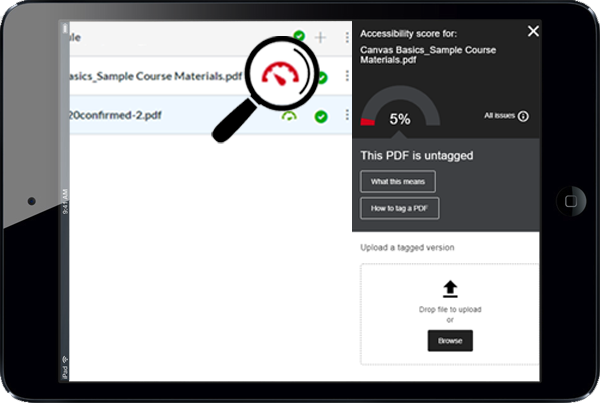Image resolution: width=600 pixels, height=403 pixels.
Task: Select the 'This PDF is untagged' heading
Action: (x=416, y=155)
